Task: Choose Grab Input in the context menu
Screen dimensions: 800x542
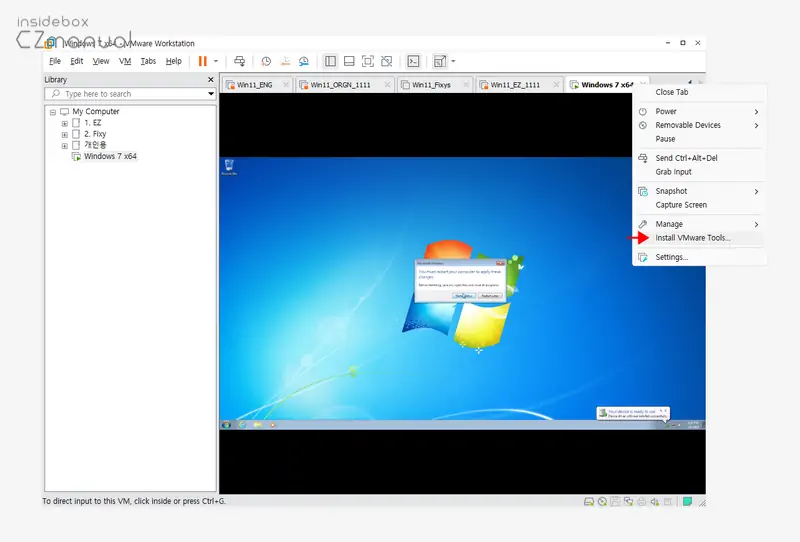Action: pos(699,172)
